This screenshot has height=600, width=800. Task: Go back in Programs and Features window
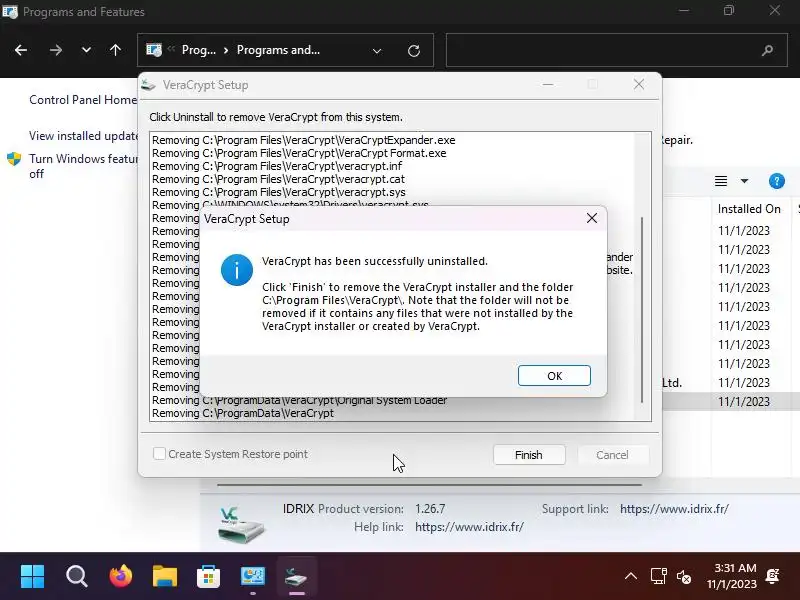[x=21, y=50]
